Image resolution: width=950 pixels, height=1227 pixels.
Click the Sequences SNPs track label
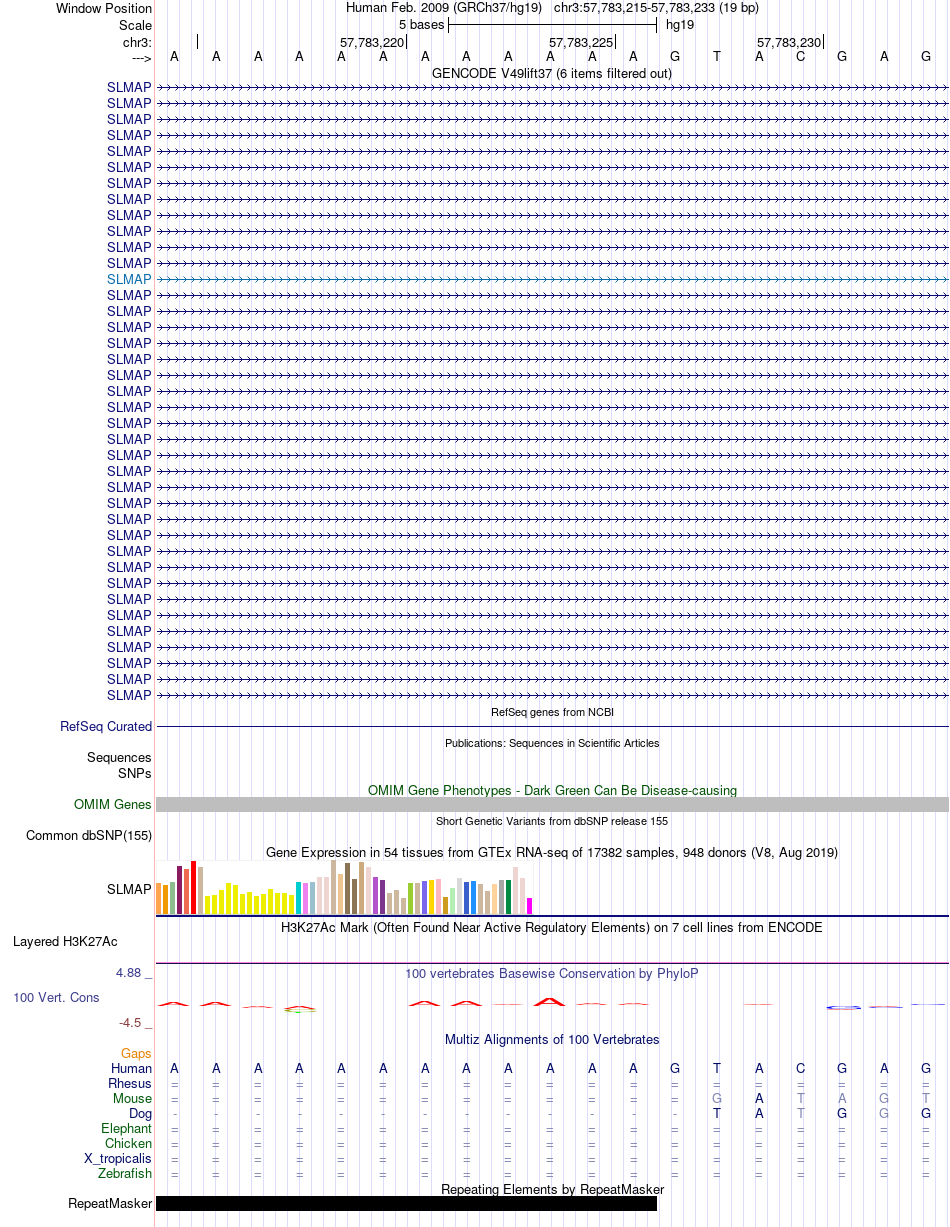119,766
